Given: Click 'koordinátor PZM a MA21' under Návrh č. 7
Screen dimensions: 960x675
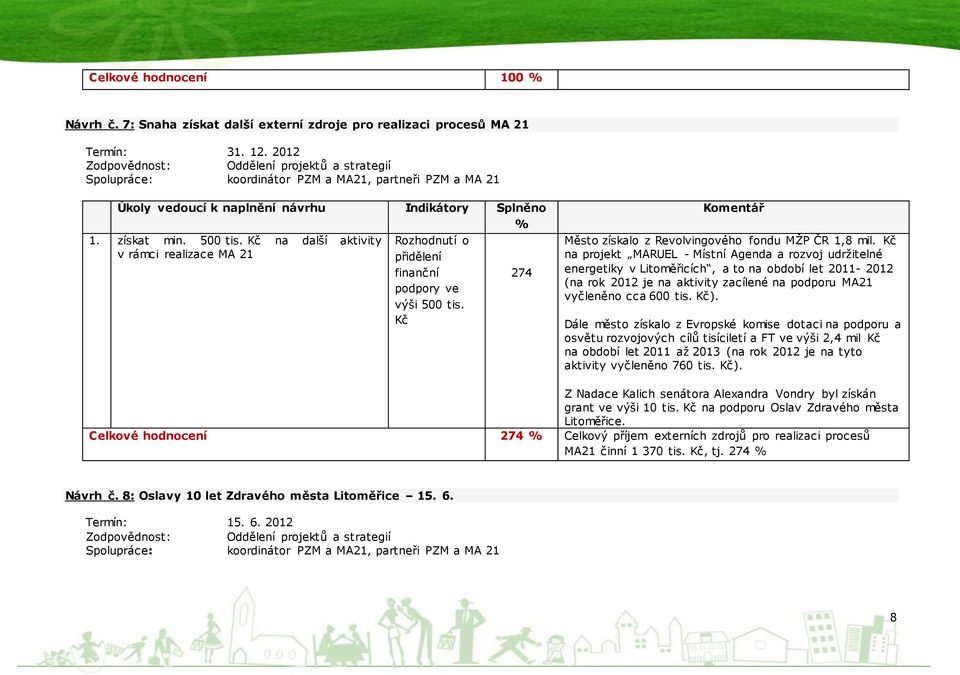Looking at the screenshot, I should (298, 180).
